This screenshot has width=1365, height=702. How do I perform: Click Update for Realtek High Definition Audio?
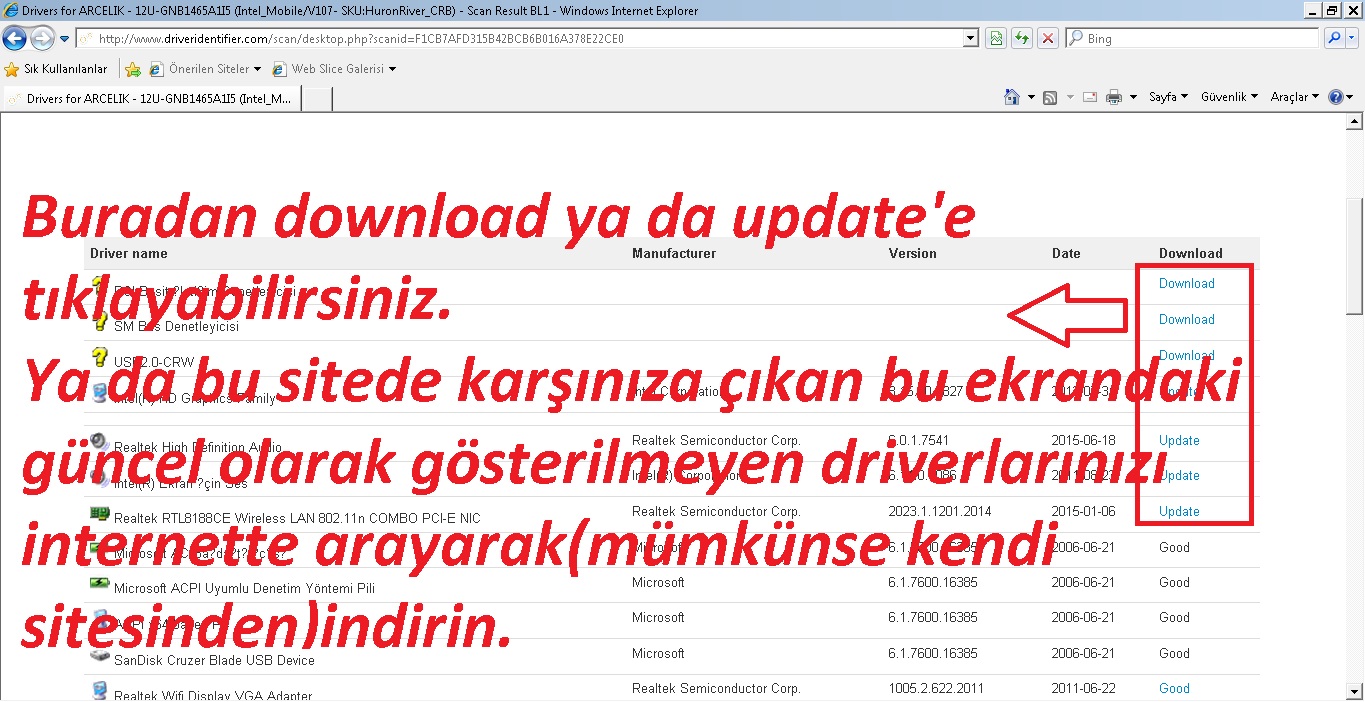pyautogui.click(x=1179, y=440)
